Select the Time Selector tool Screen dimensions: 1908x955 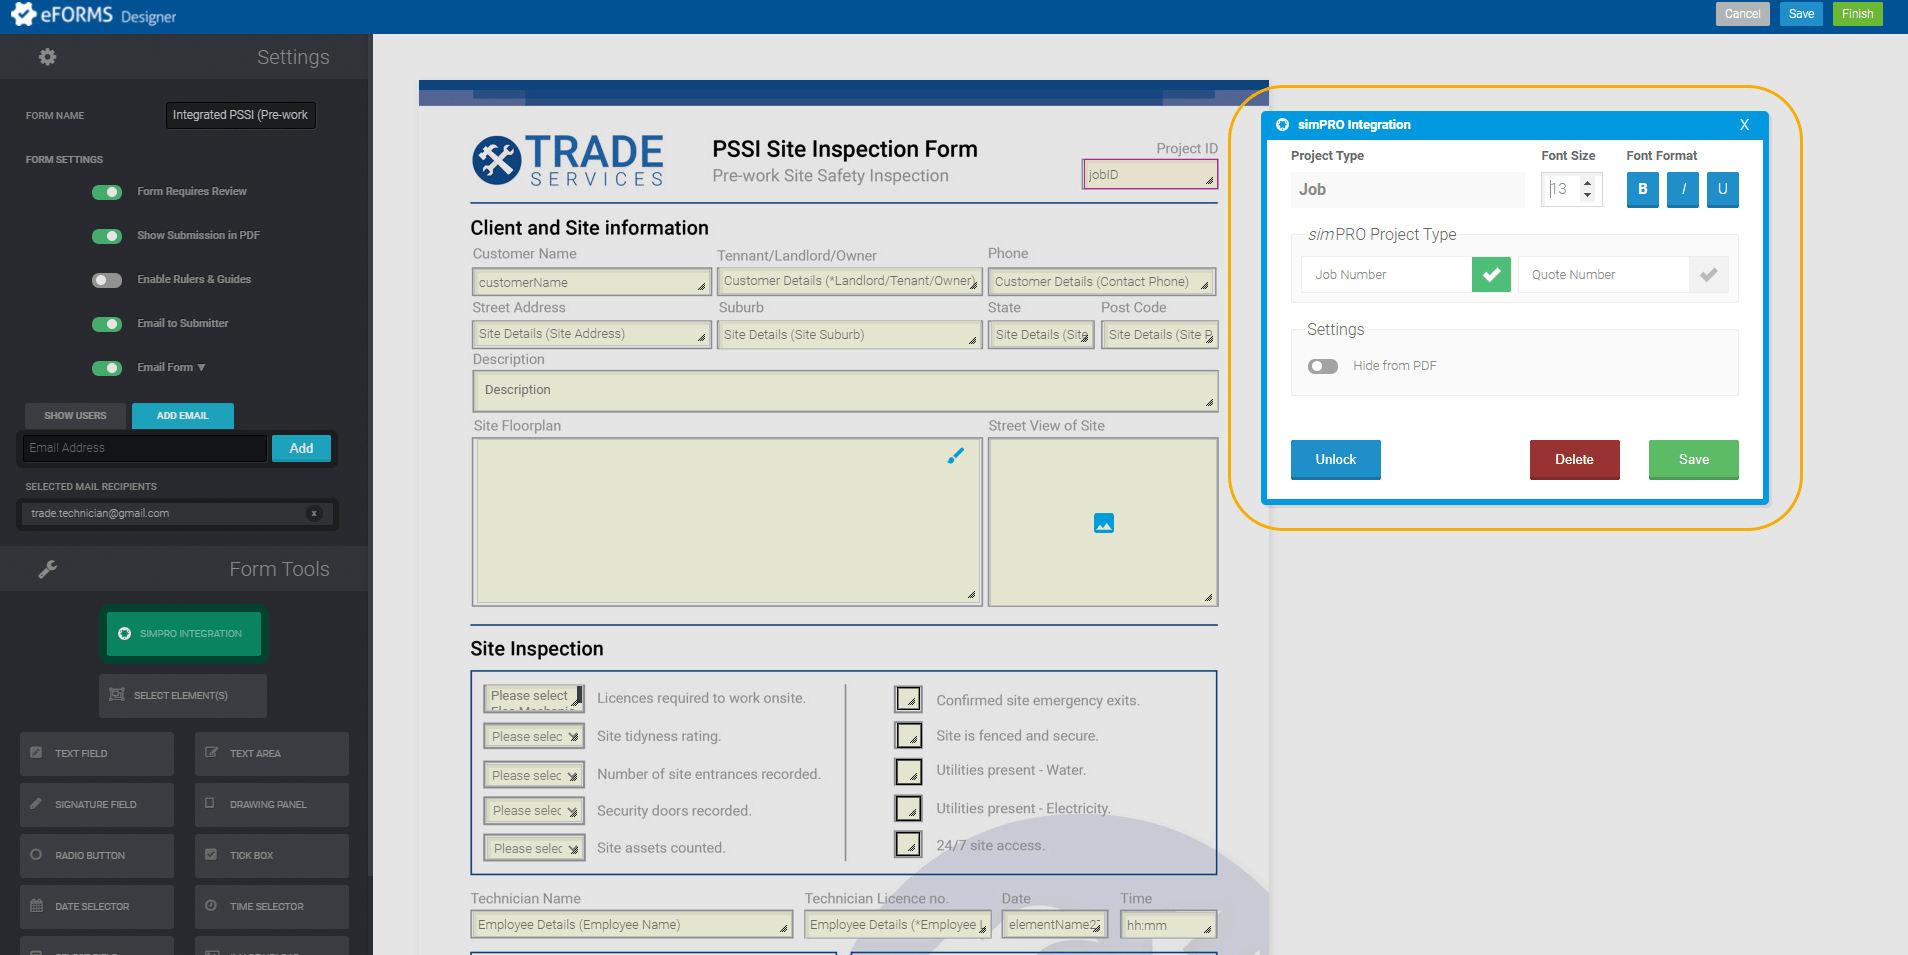[271, 906]
